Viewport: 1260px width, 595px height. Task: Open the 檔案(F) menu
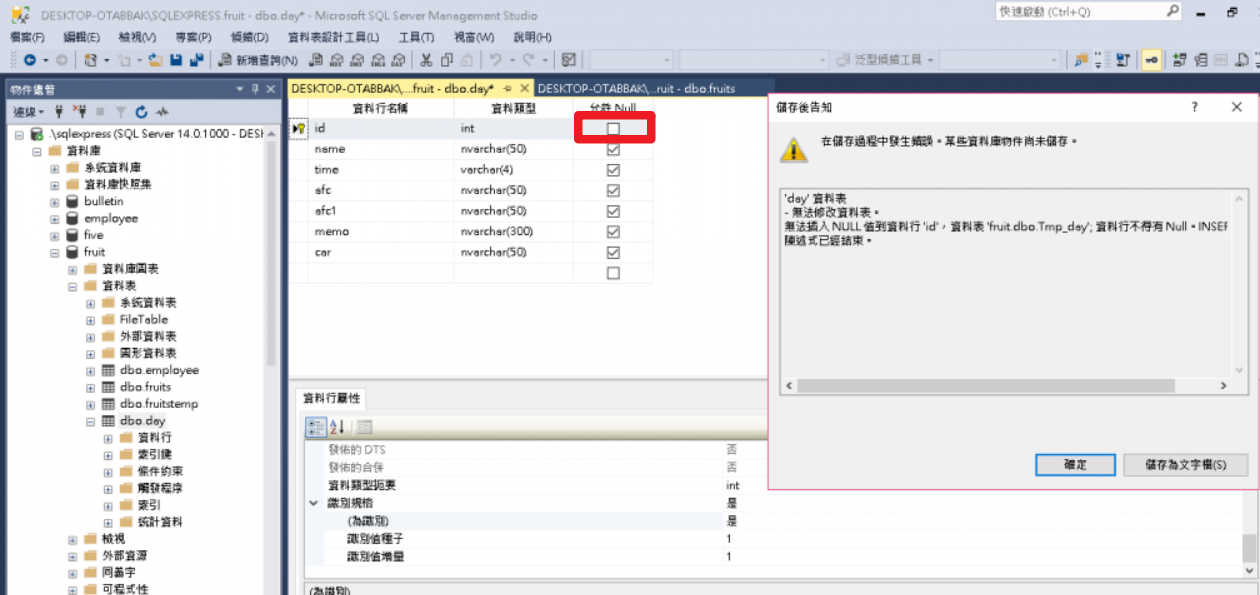27,37
